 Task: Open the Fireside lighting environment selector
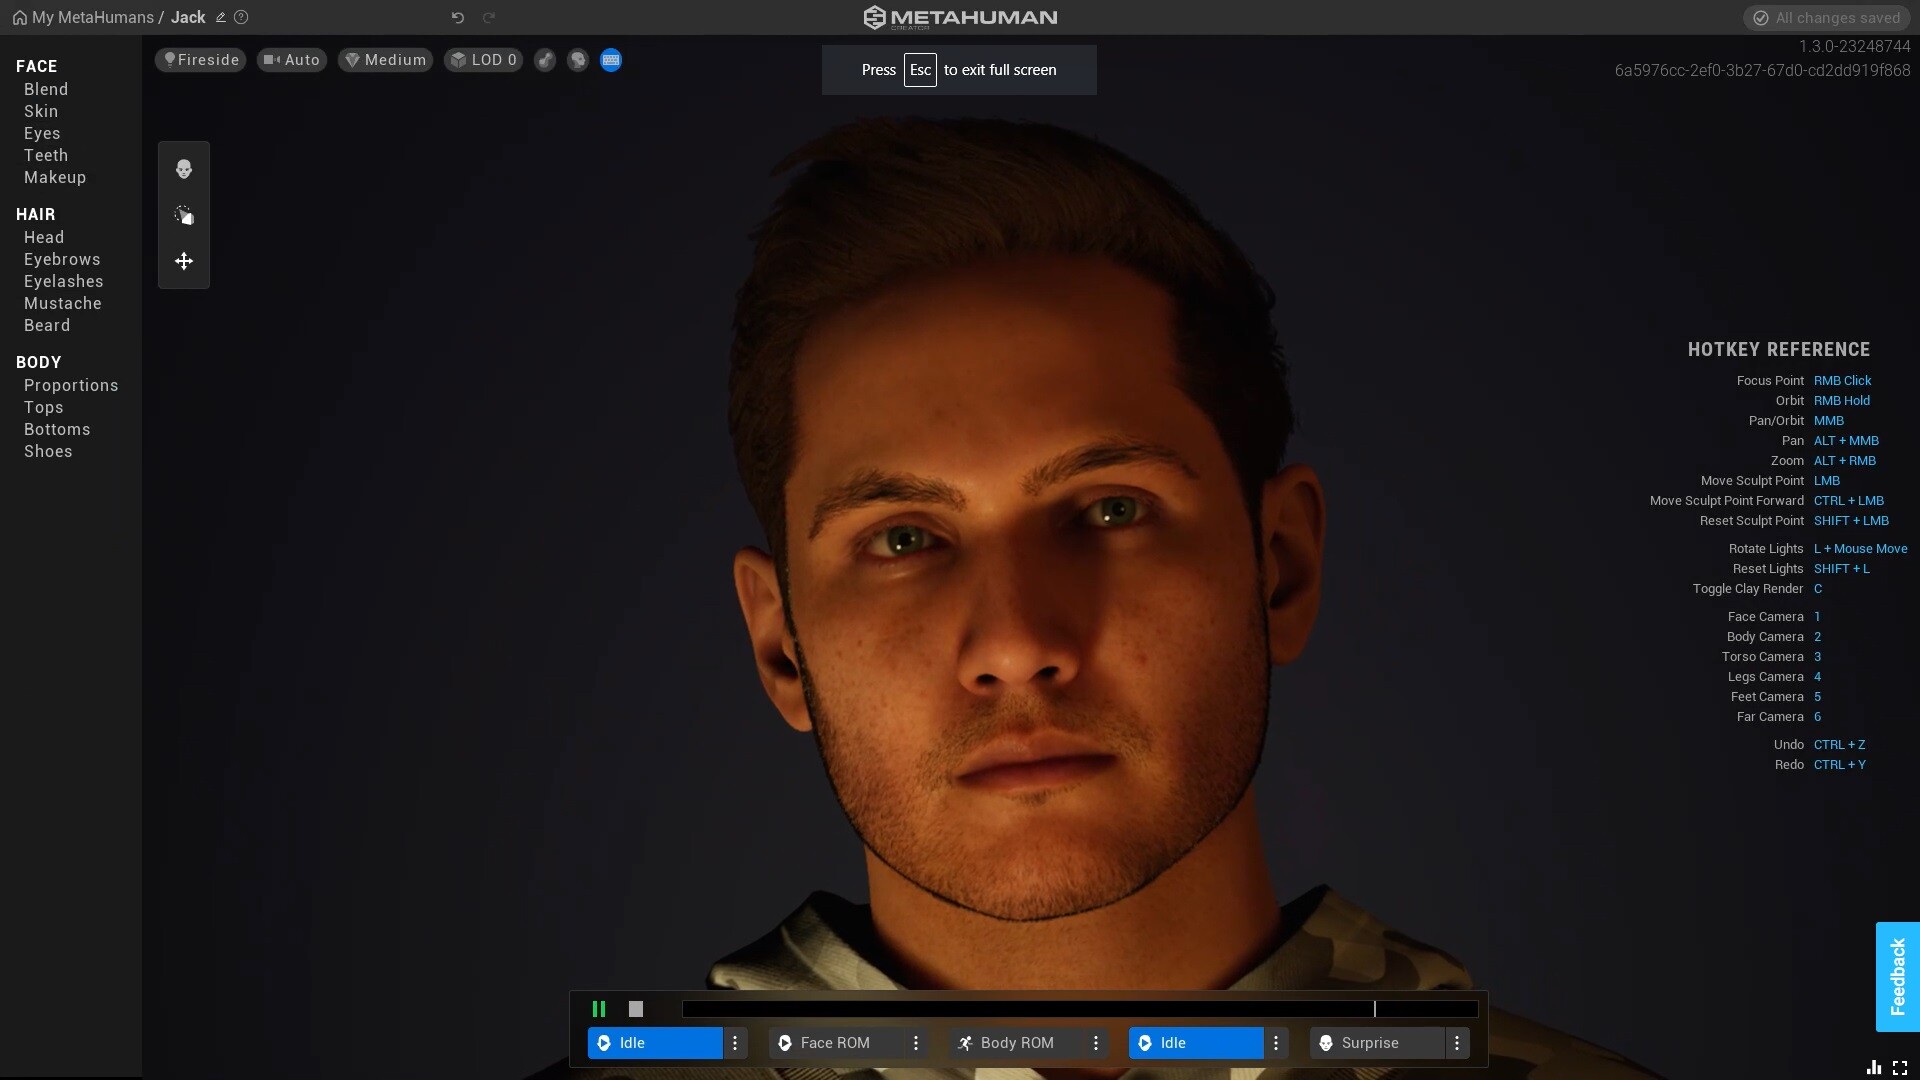coord(199,60)
